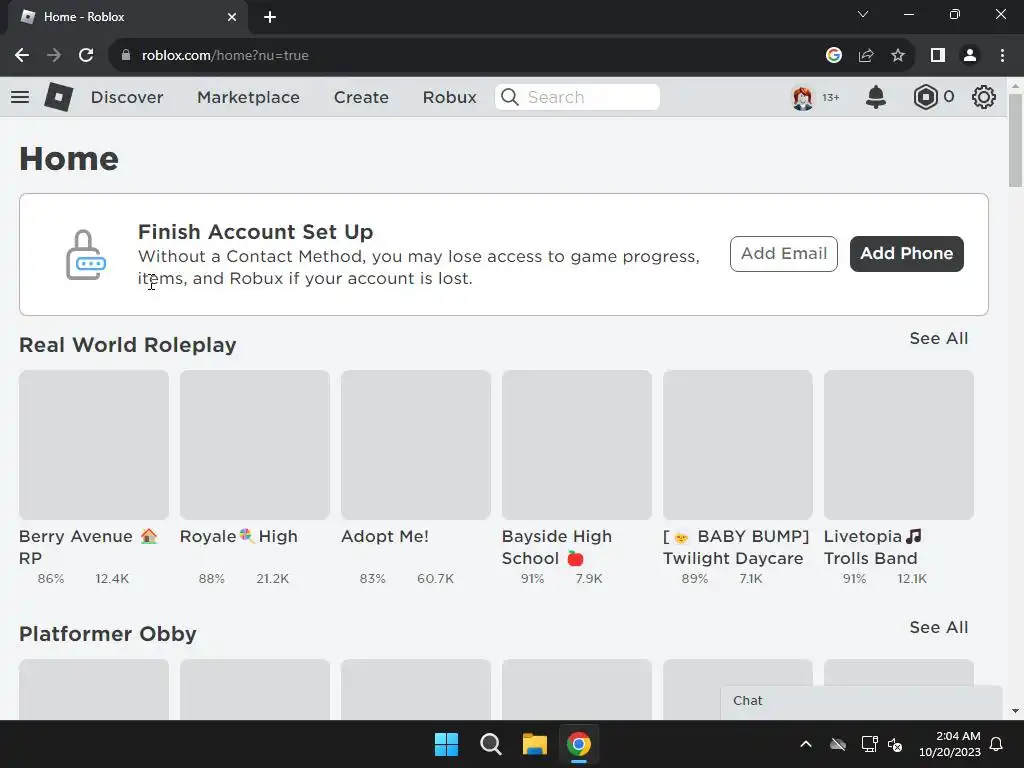Open the Discover menu item
Screen dimensions: 1024x768
[127, 97]
